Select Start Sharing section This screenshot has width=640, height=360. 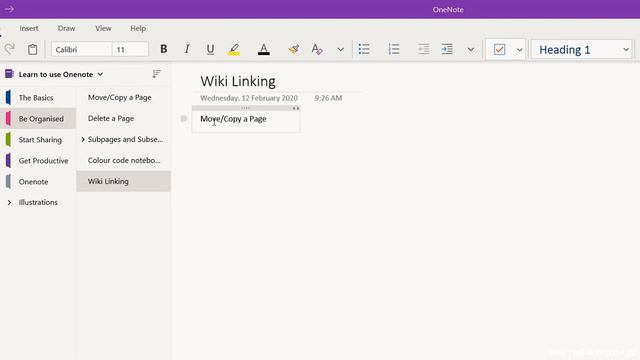point(38,140)
